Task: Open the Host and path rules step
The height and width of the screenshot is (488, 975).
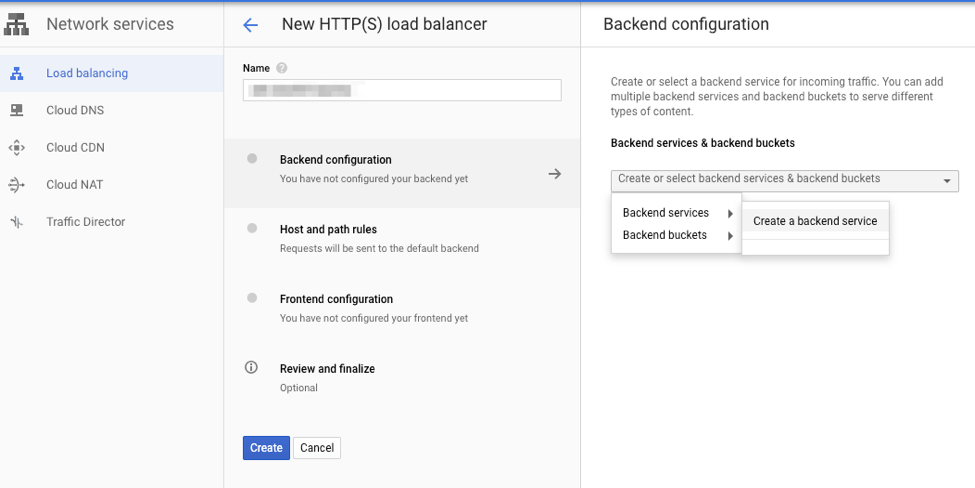Action: pyautogui.click(x=328, y=230)
